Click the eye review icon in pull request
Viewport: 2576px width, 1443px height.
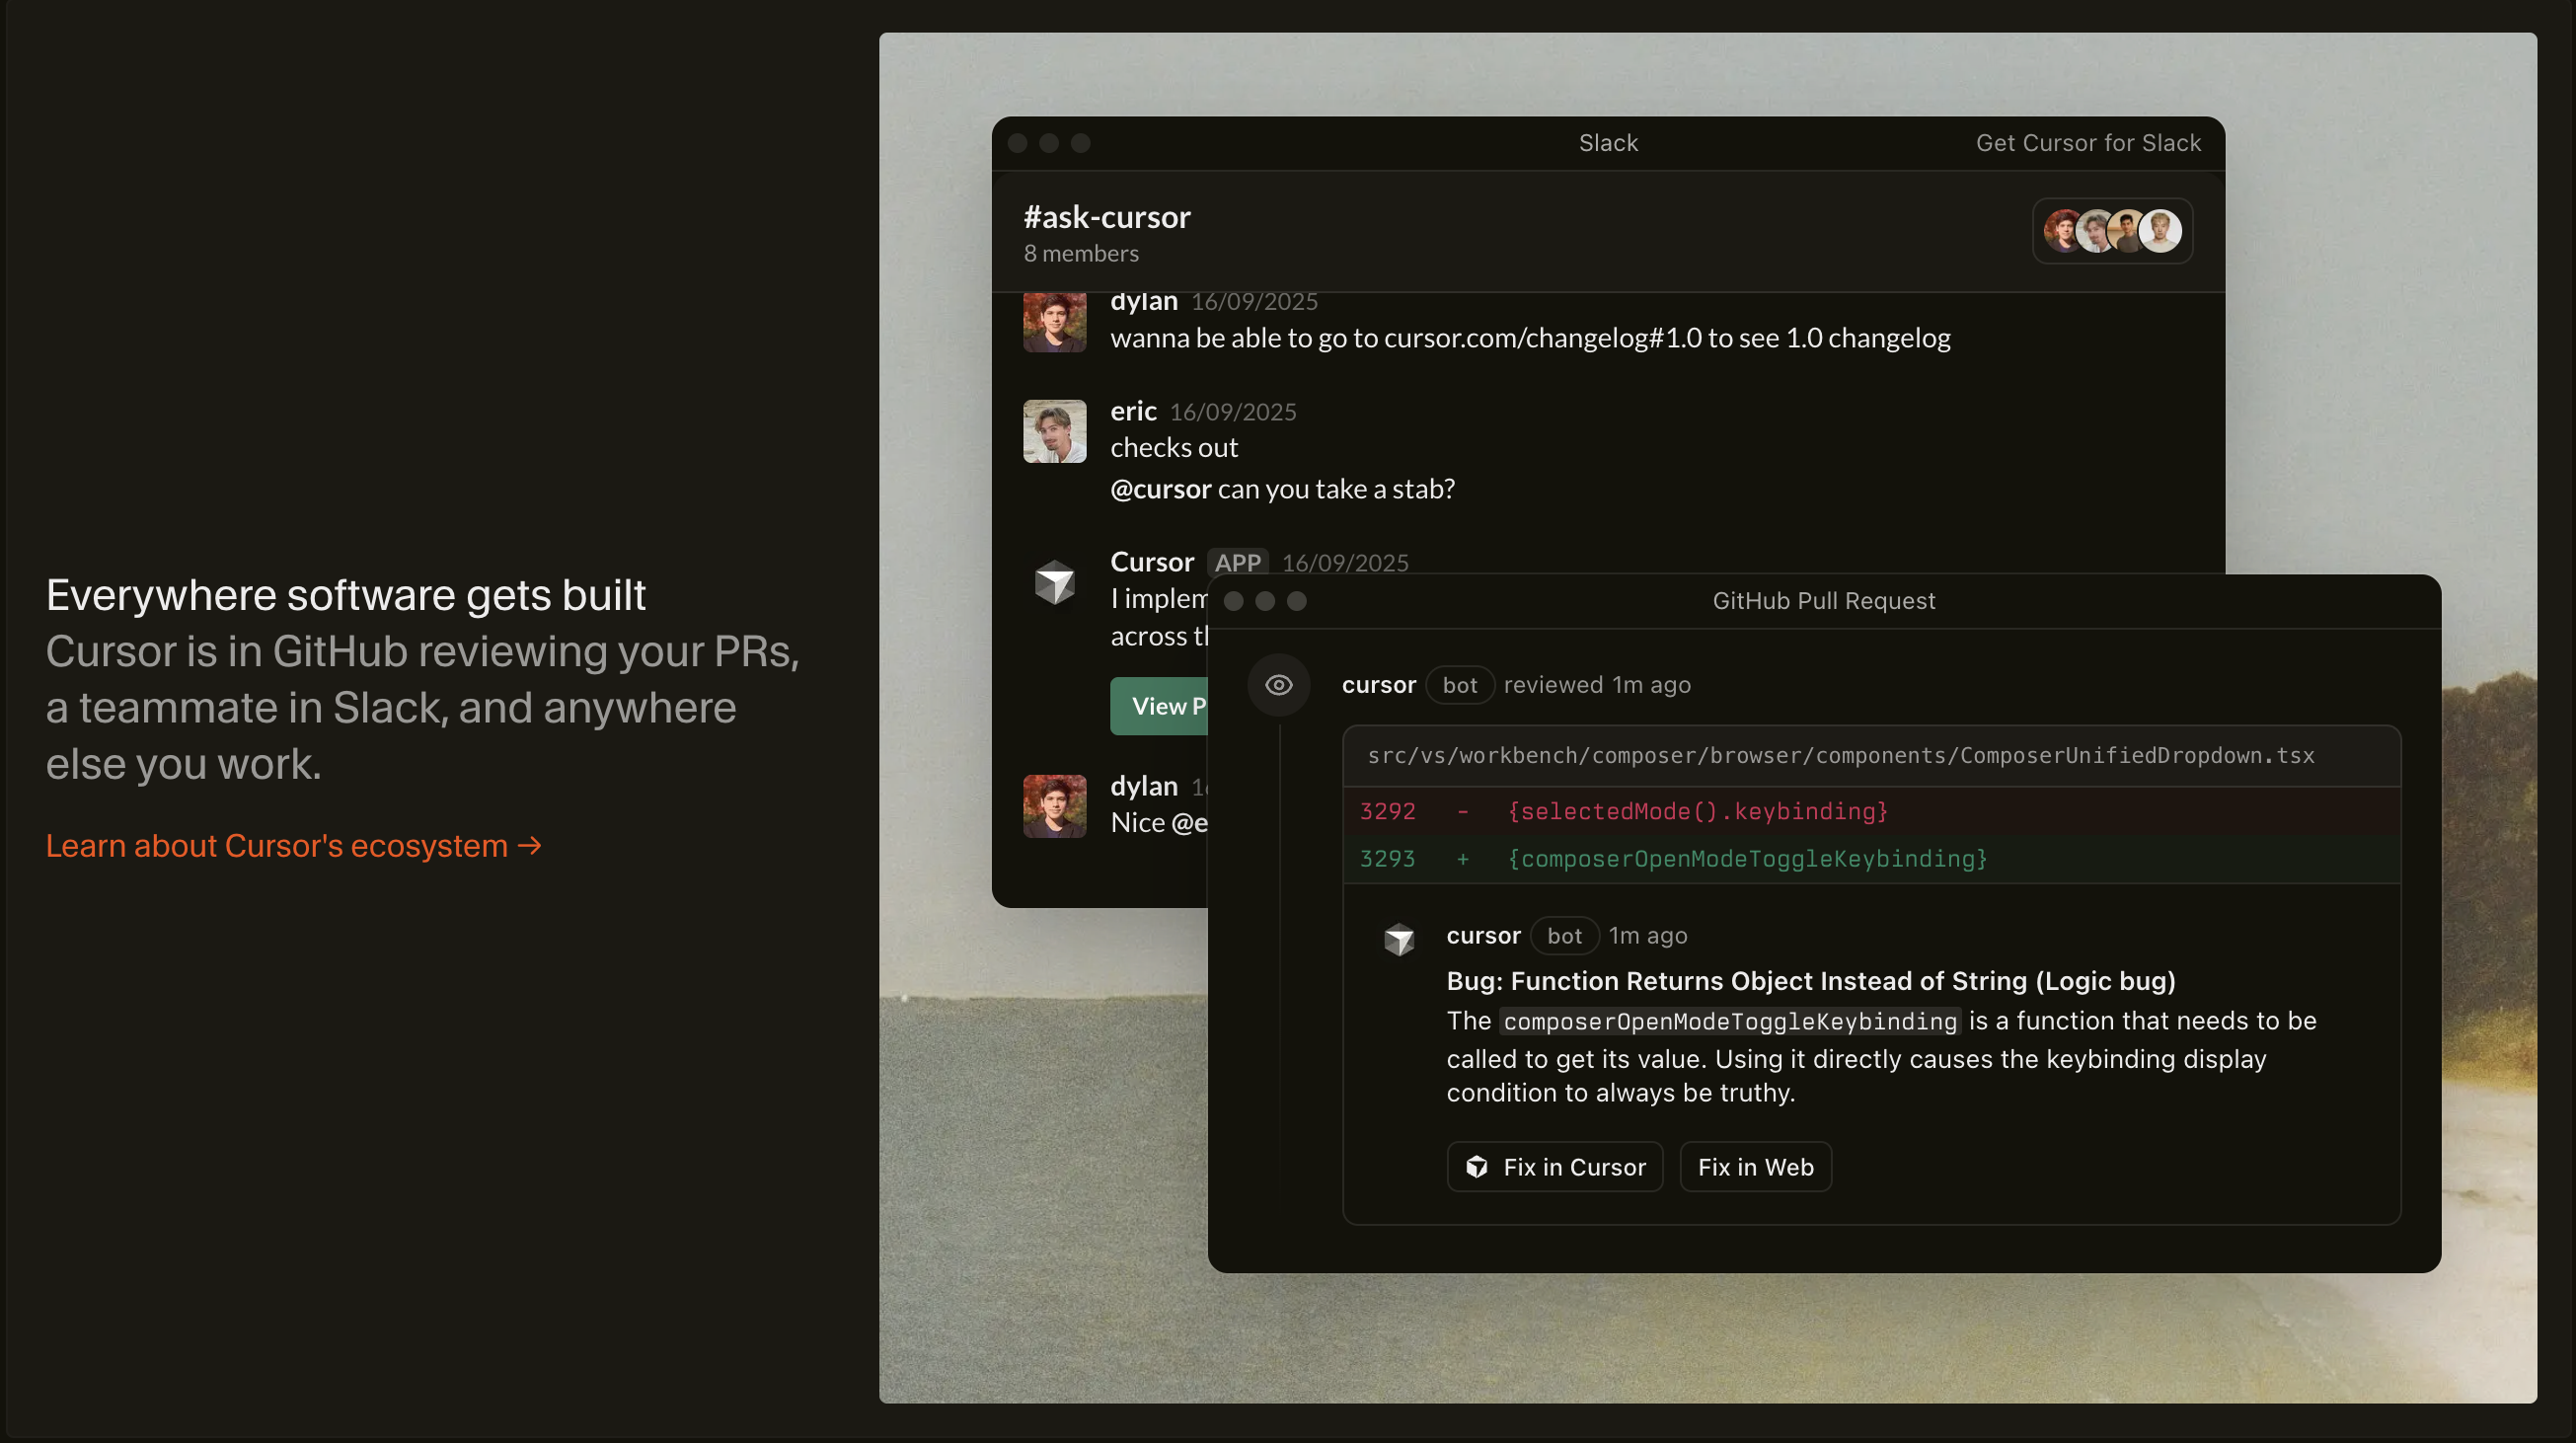tap(1278, 685)
